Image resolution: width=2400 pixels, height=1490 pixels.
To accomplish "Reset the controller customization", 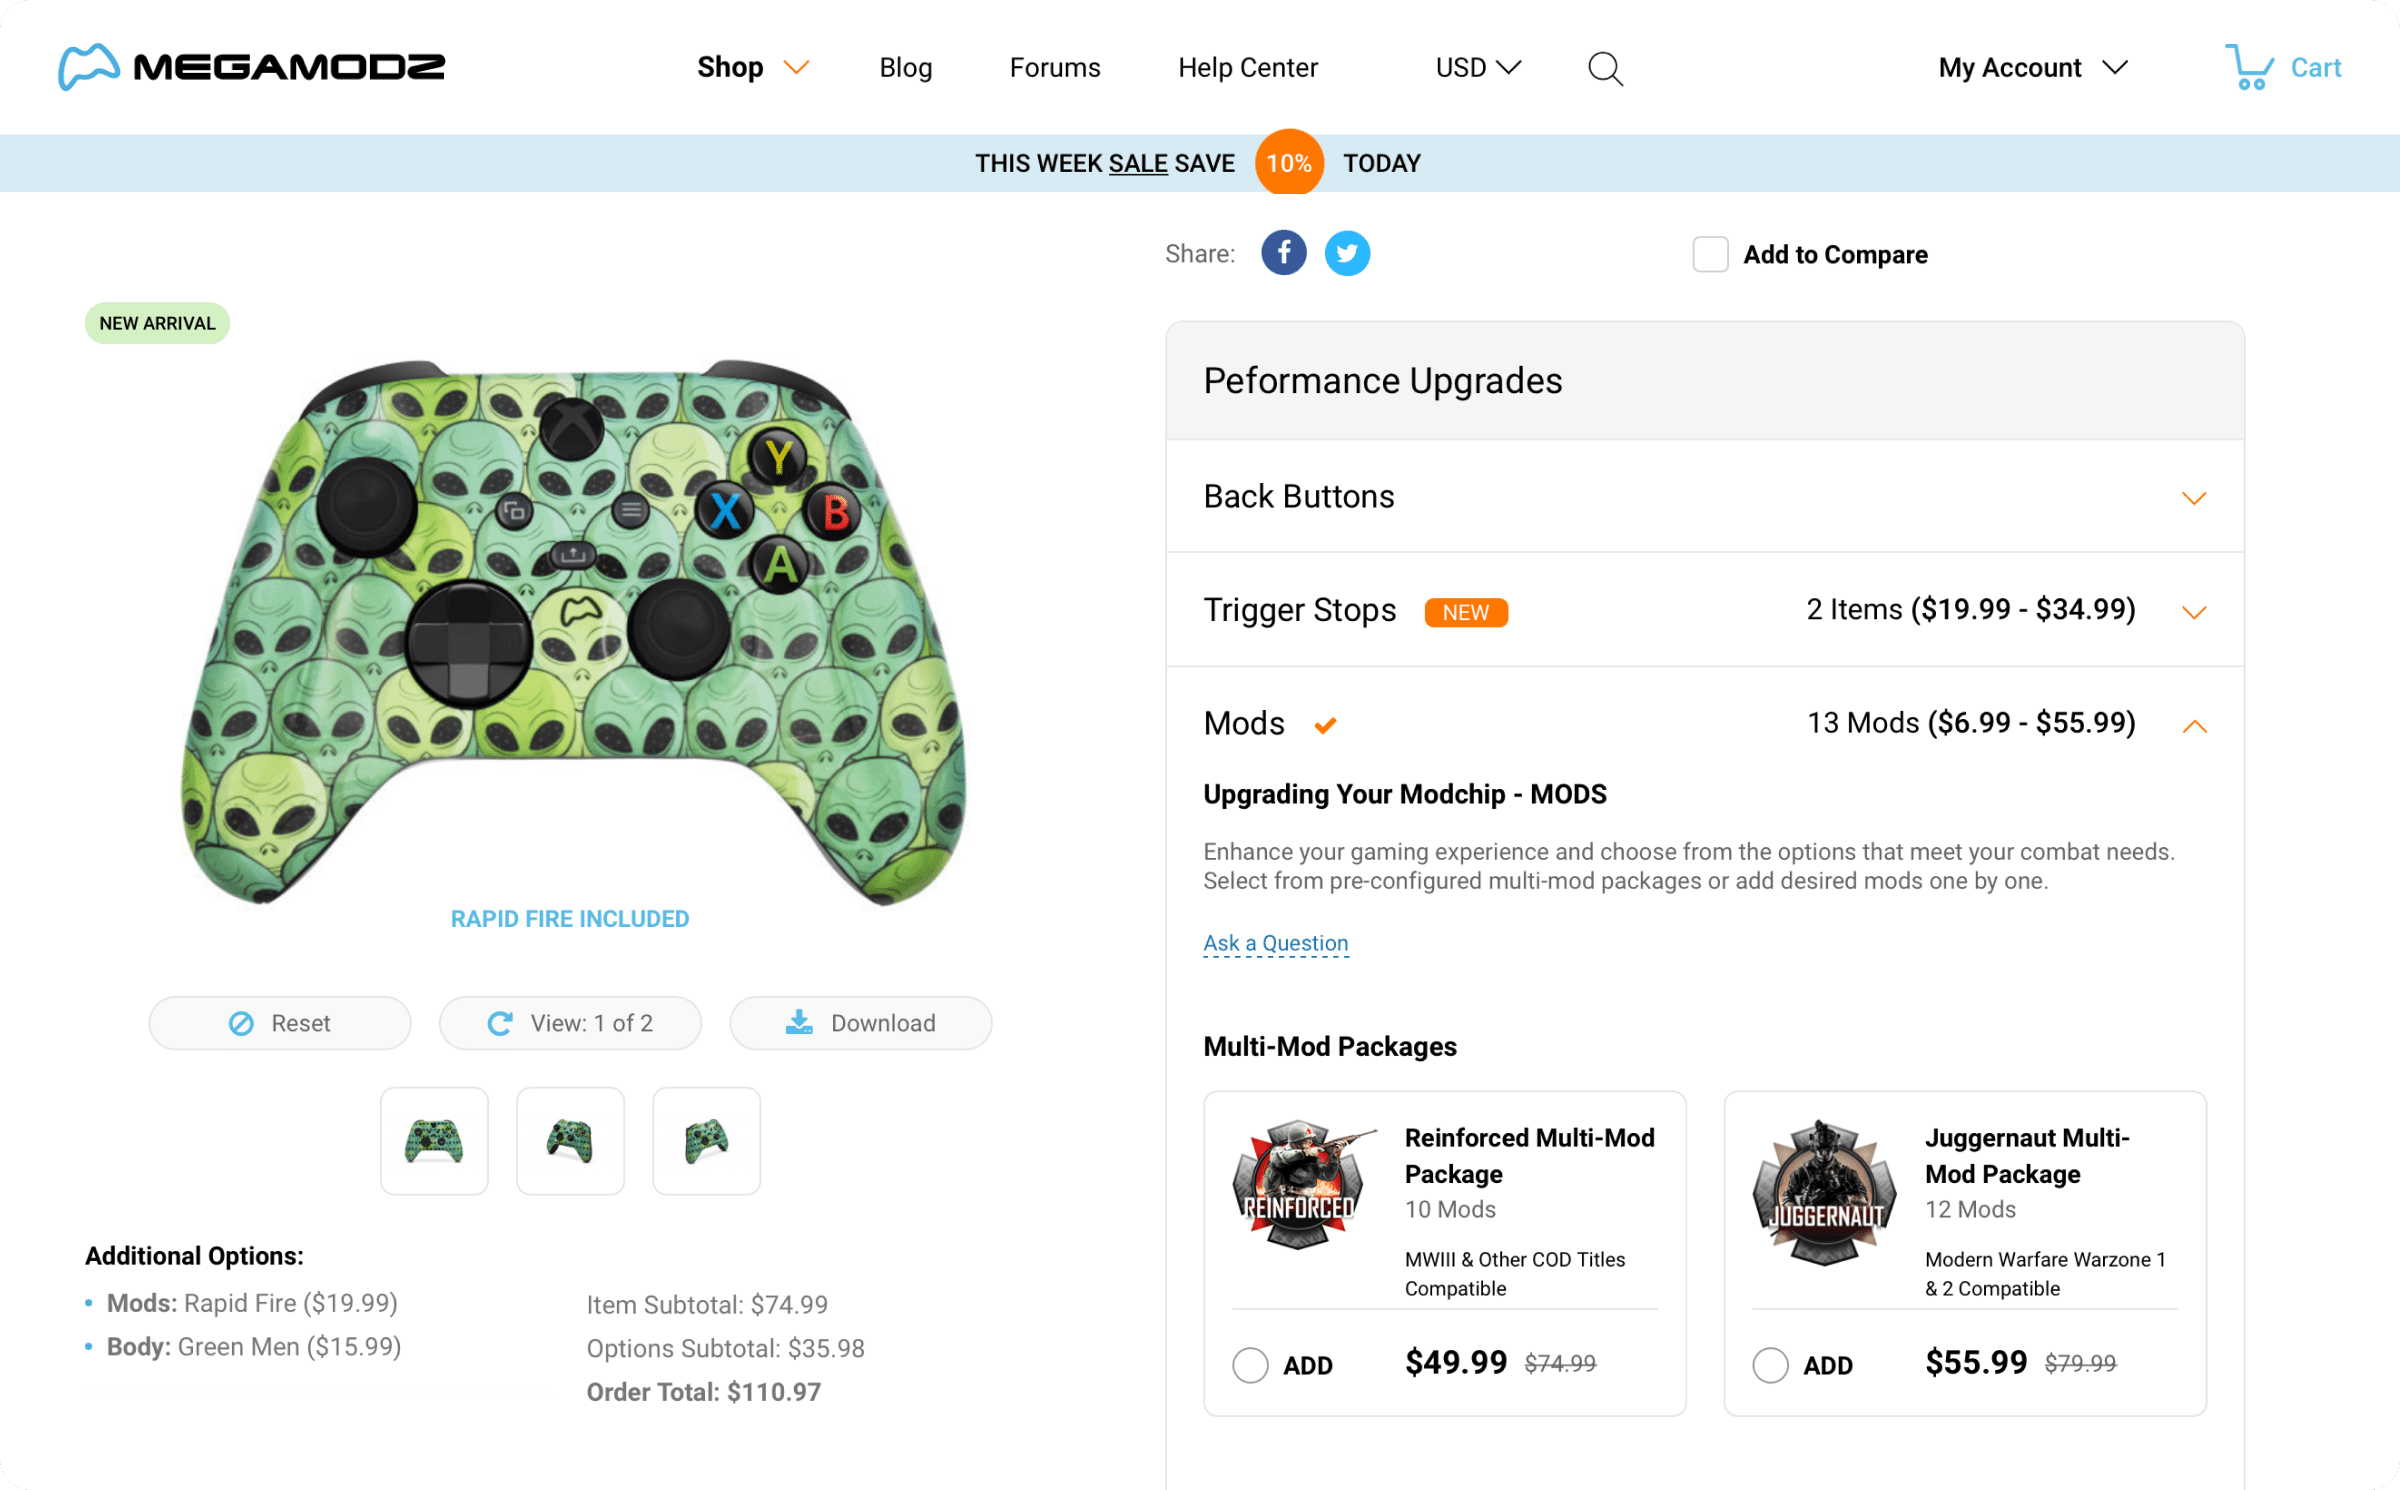I will coord(280,1023).
